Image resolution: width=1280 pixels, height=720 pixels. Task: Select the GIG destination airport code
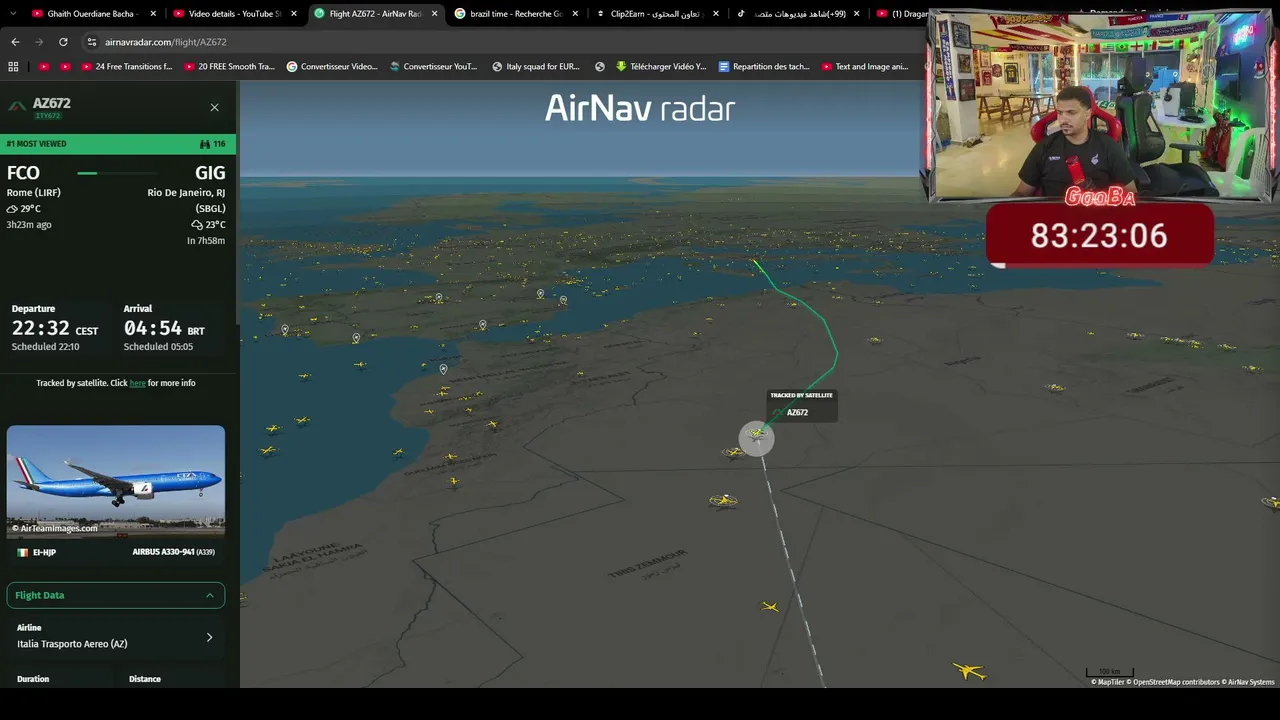pos(210,173)
